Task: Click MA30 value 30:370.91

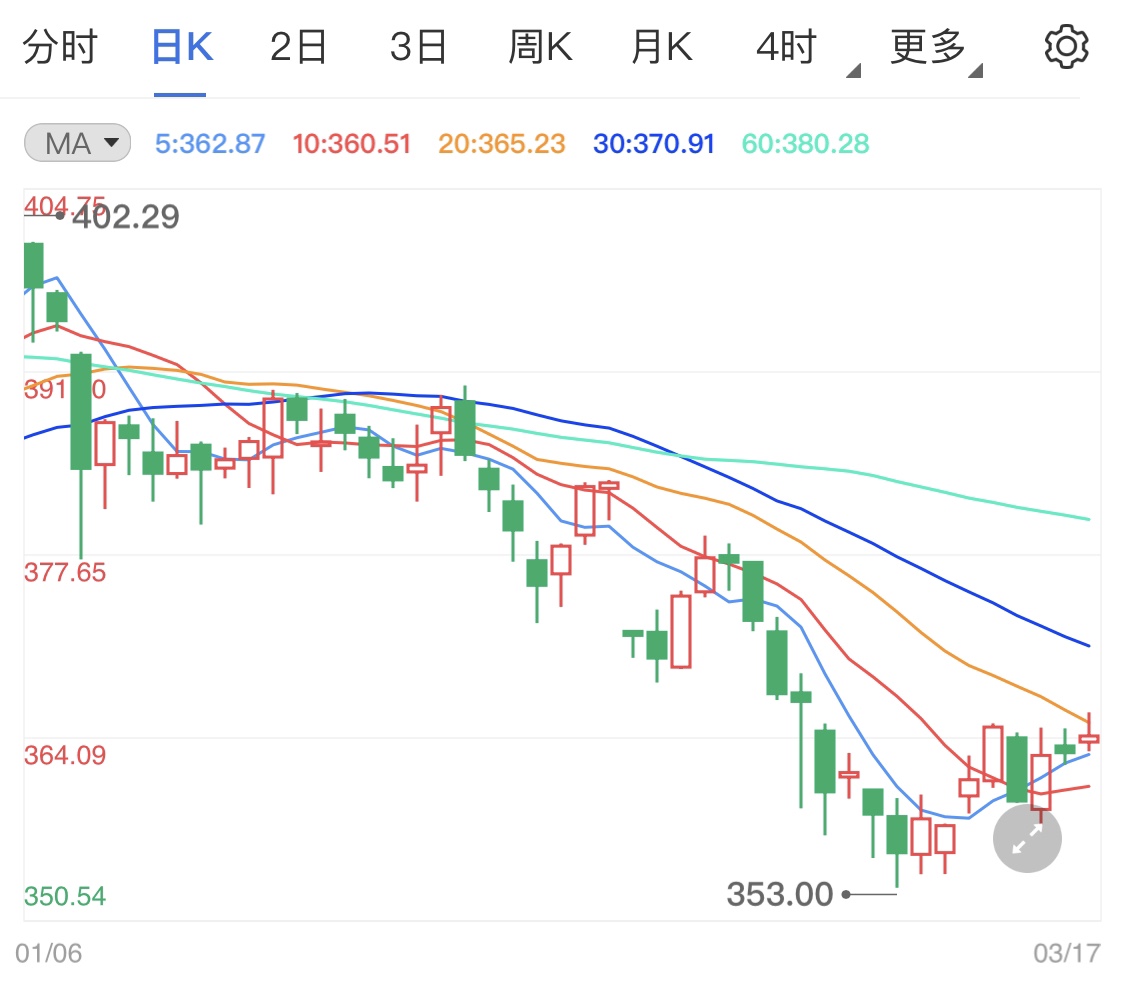Action: 654,144
